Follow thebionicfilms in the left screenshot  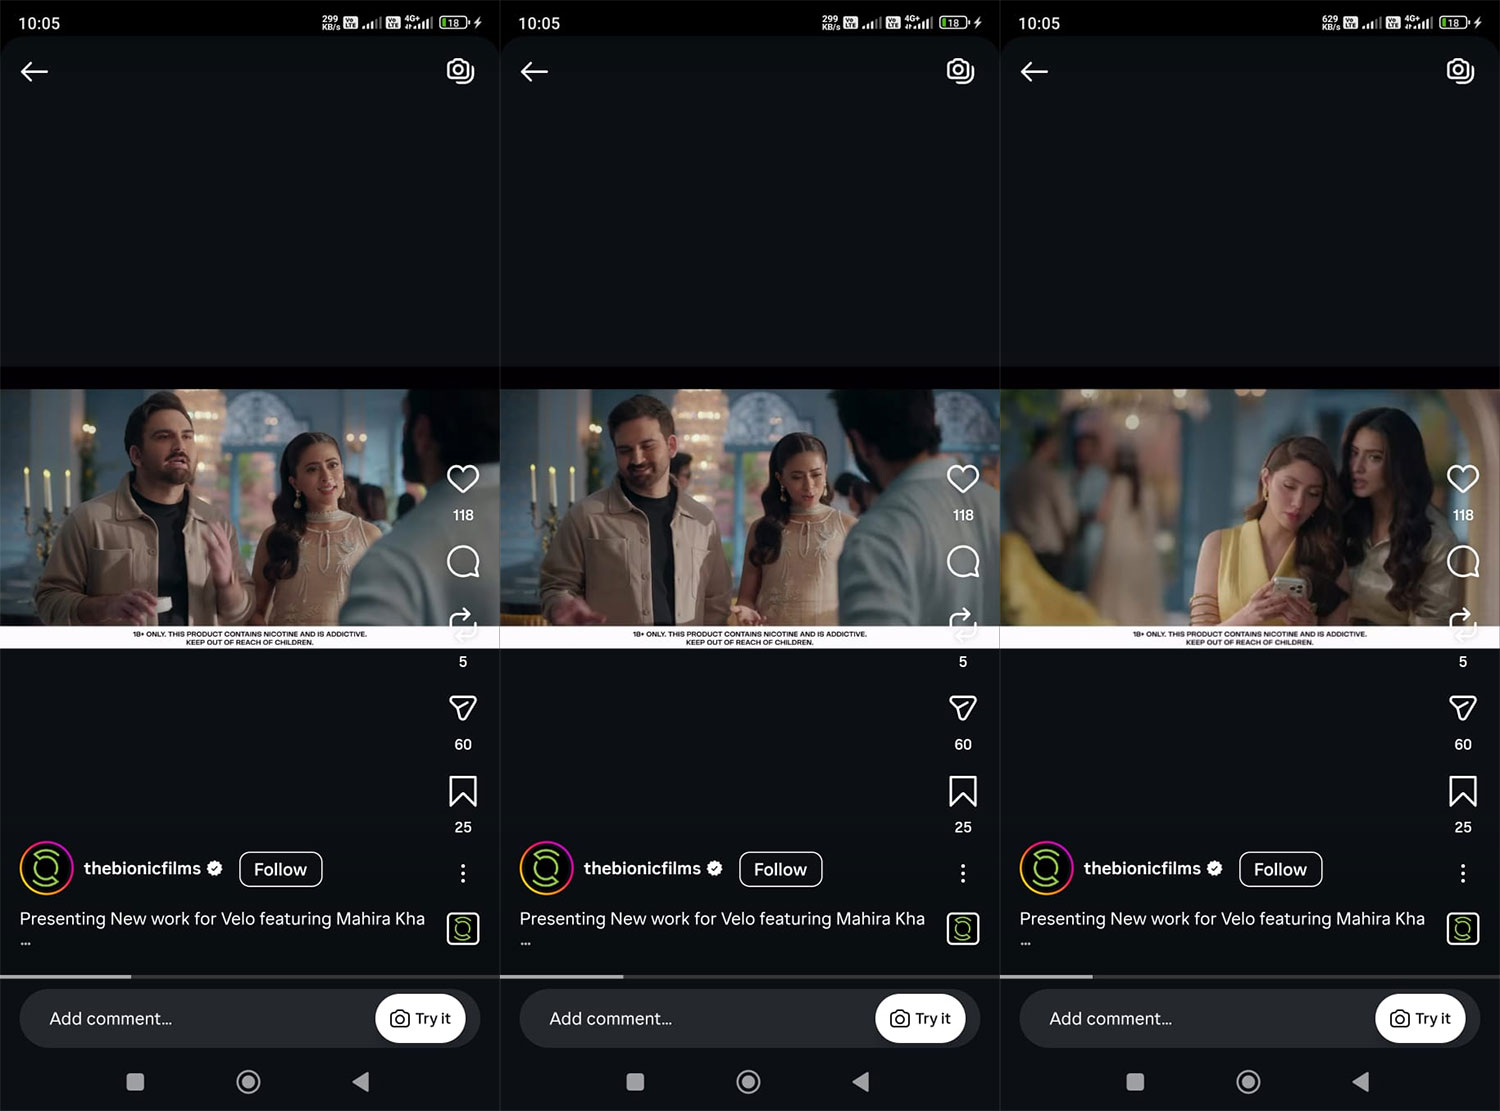click(280, 869)
